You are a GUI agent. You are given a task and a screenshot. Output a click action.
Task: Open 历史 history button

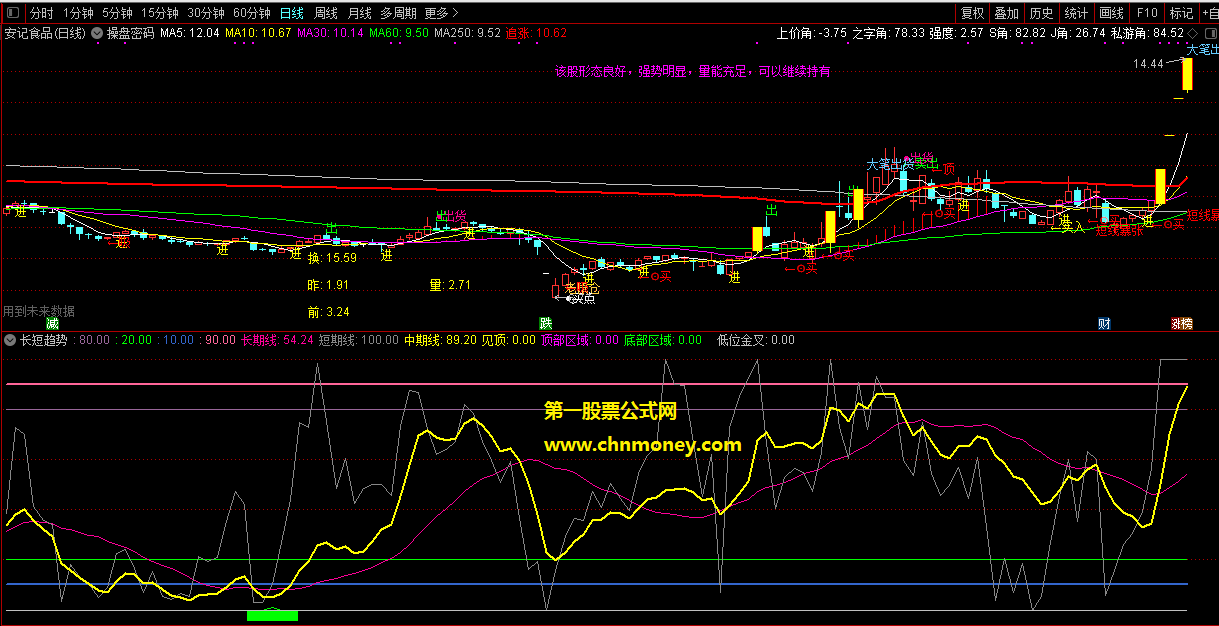[x=1041, y=13]
